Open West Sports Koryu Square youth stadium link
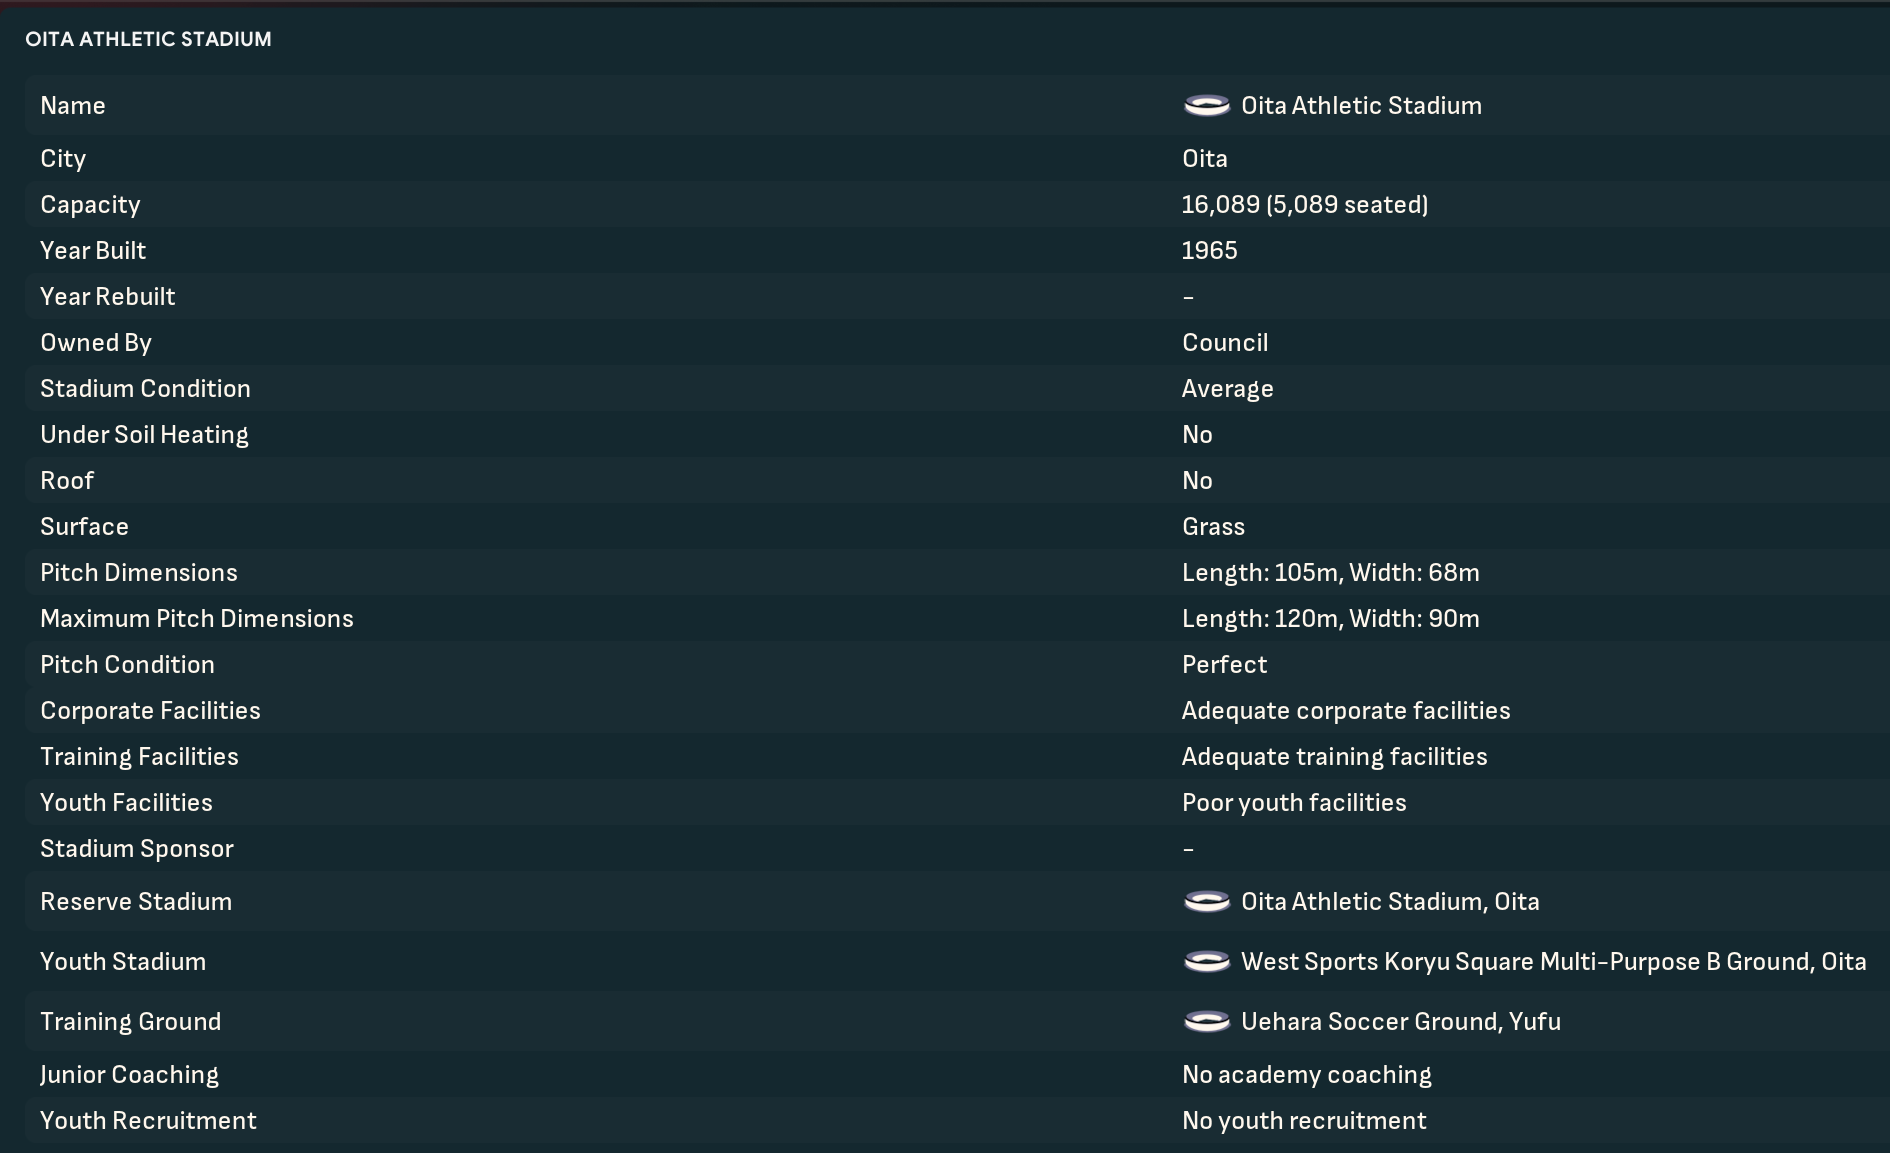This screenshot has height=1153, width=1890. click(x=1553, y=961)
